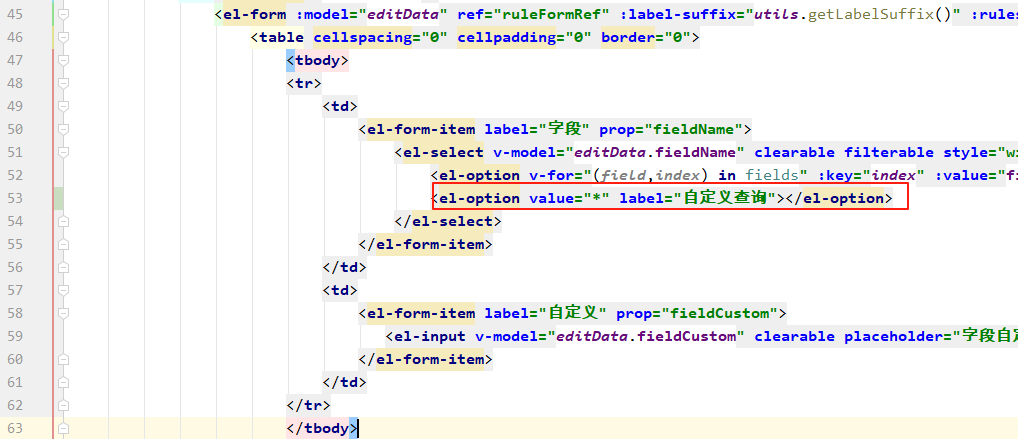Viewport: 1018px width, 439px height.
Task: Click the closing /tbody tag on line 63
Action: pyautogui.click(x=321, y=429)
